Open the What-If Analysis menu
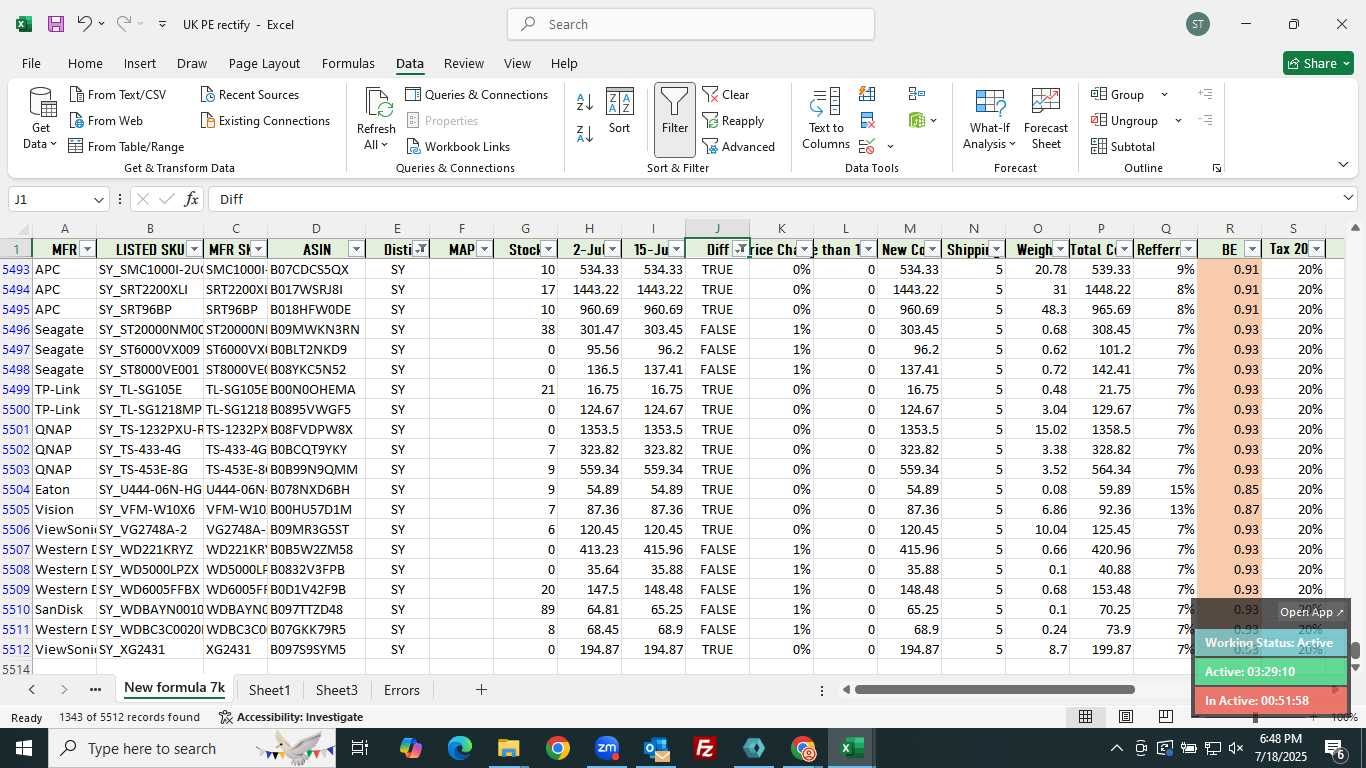Image resolution: width=1366 pixels, height=768 pixels. (989, 119)
